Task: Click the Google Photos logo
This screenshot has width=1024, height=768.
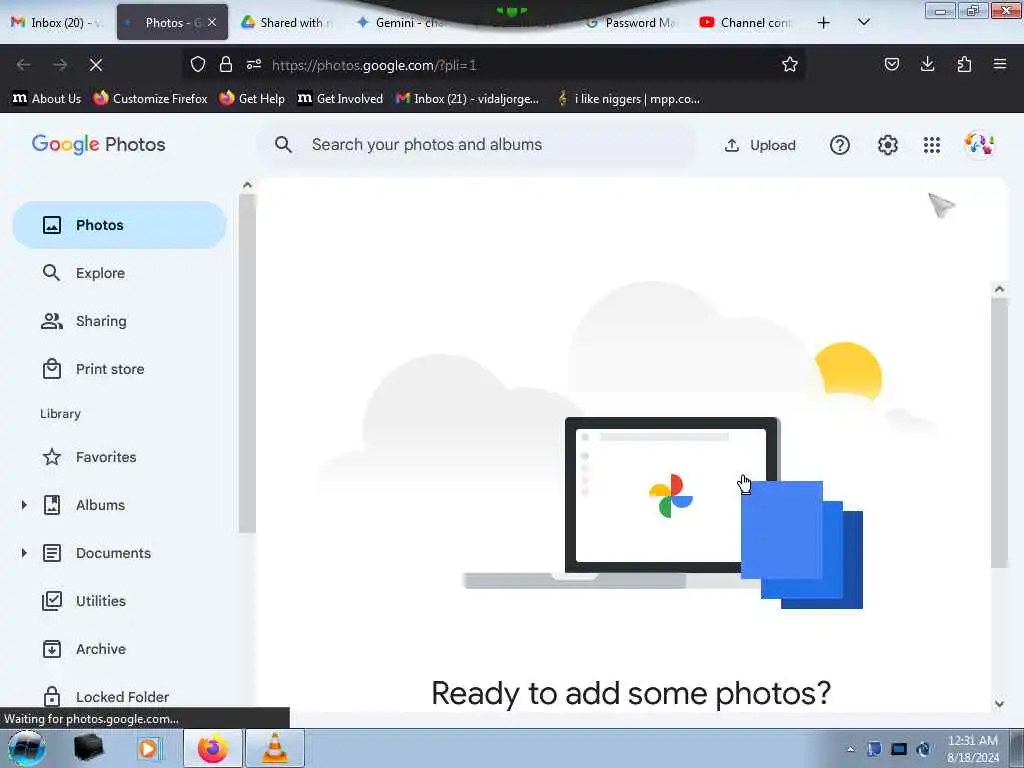Action: pyautogui.click(x=99, y=144)
